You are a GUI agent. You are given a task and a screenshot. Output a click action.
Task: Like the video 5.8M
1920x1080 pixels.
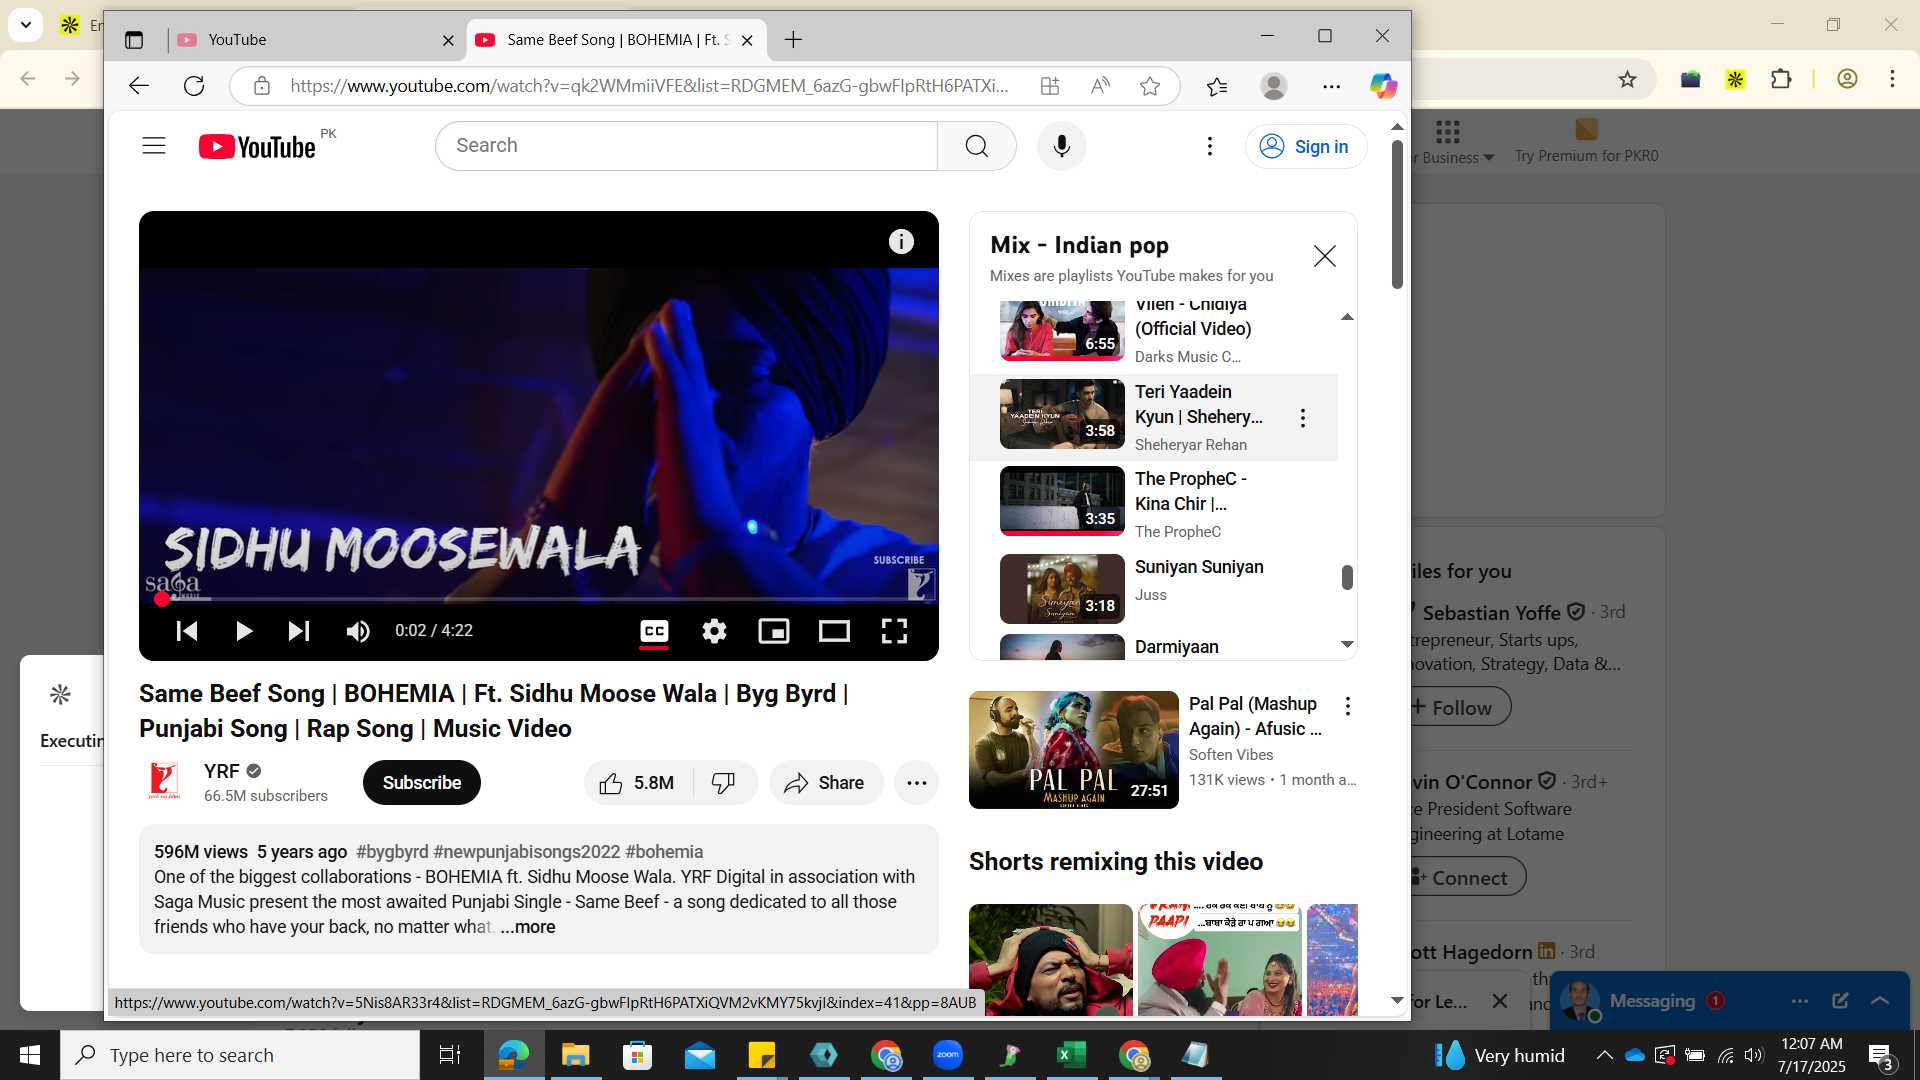click(637, 783)
